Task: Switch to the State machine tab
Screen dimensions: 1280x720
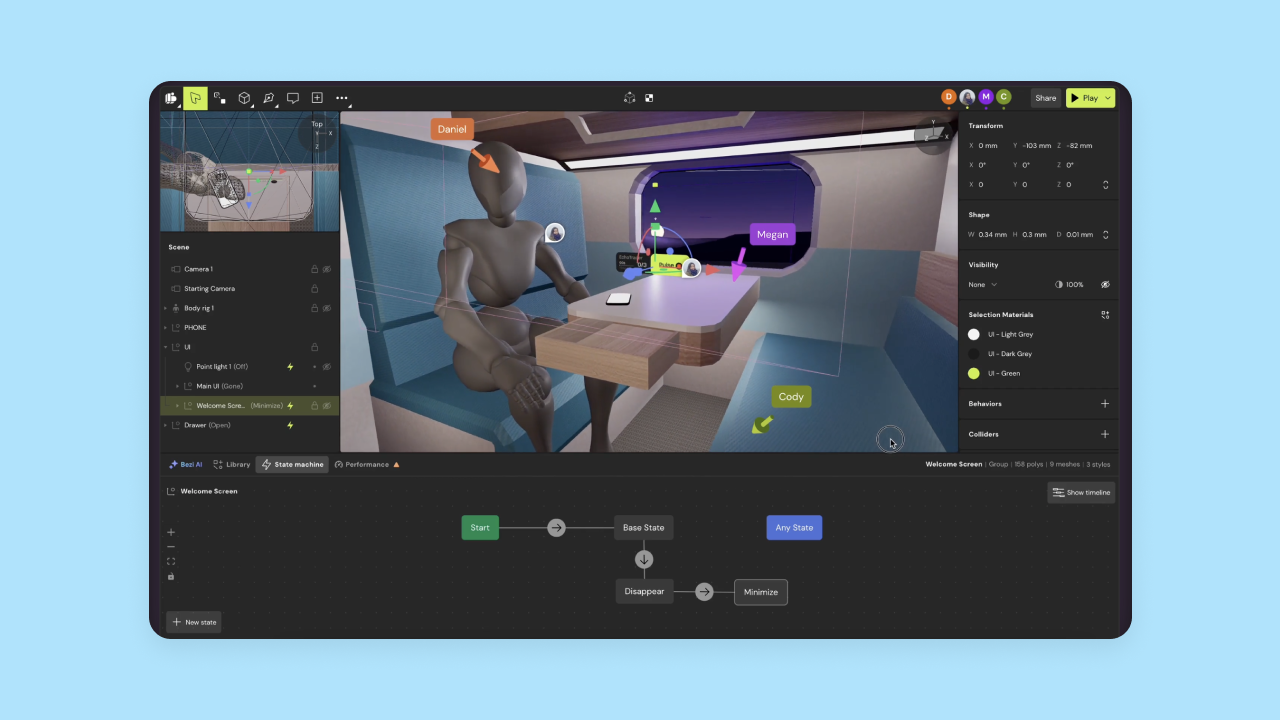Action: pyautogui.click(x=292, y=464)
